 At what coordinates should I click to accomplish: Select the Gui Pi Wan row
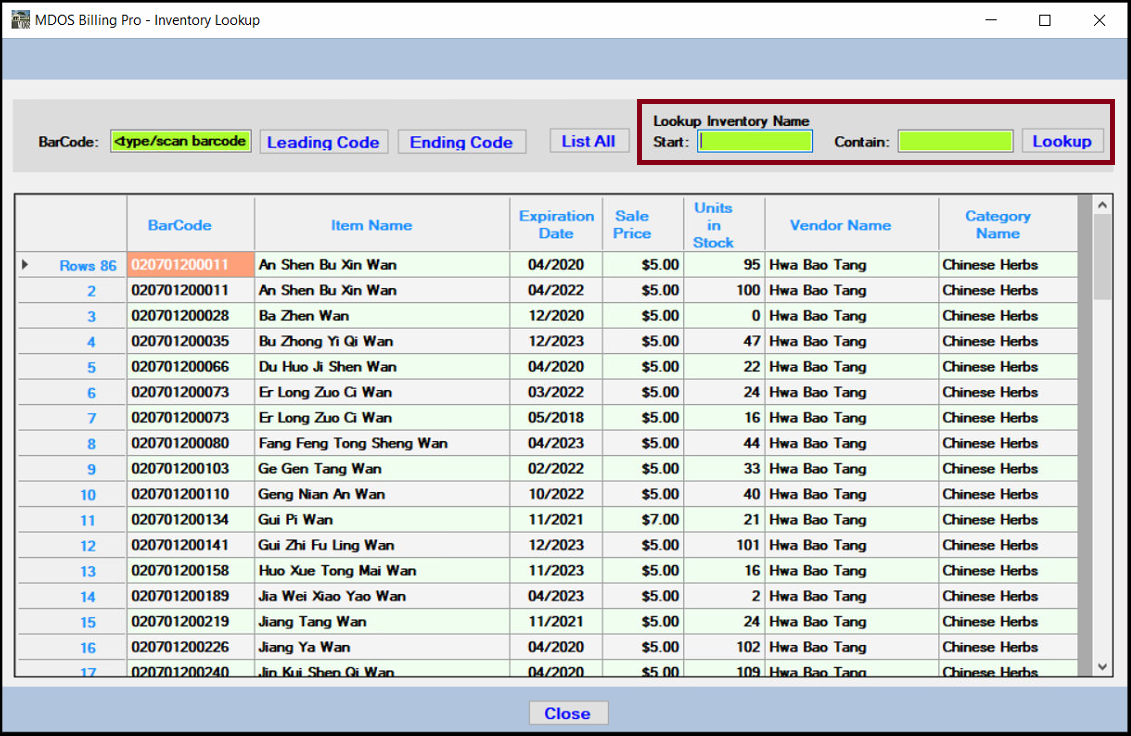click(x=330, y=519)
